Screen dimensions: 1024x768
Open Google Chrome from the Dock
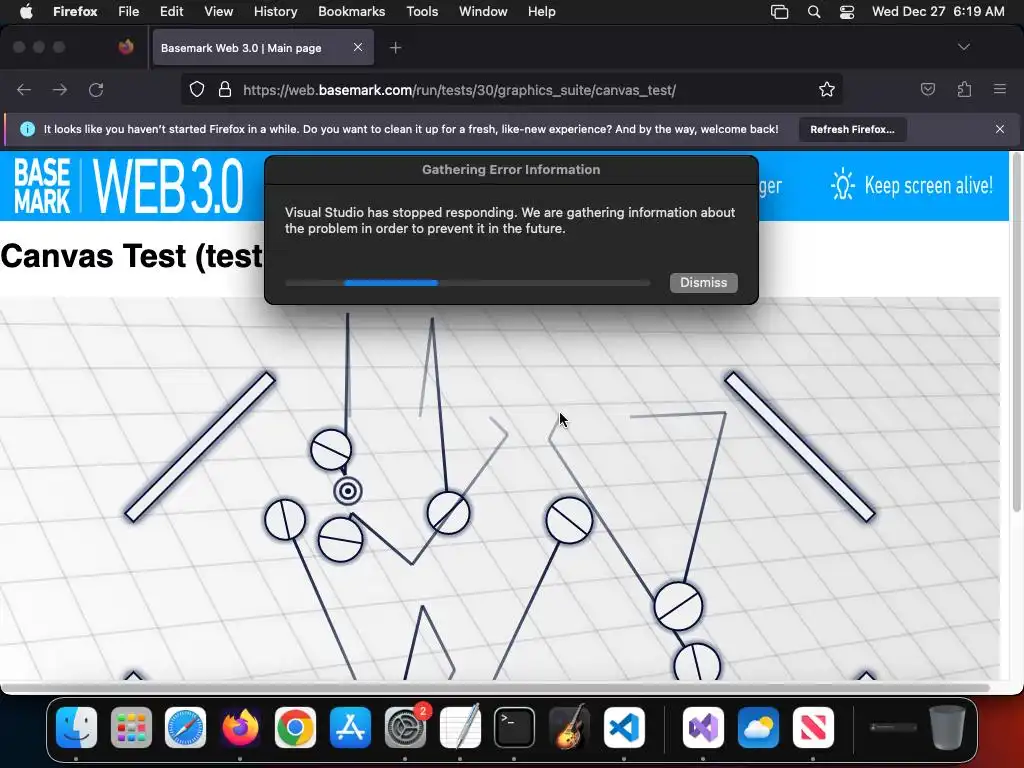tap(295, 728)
